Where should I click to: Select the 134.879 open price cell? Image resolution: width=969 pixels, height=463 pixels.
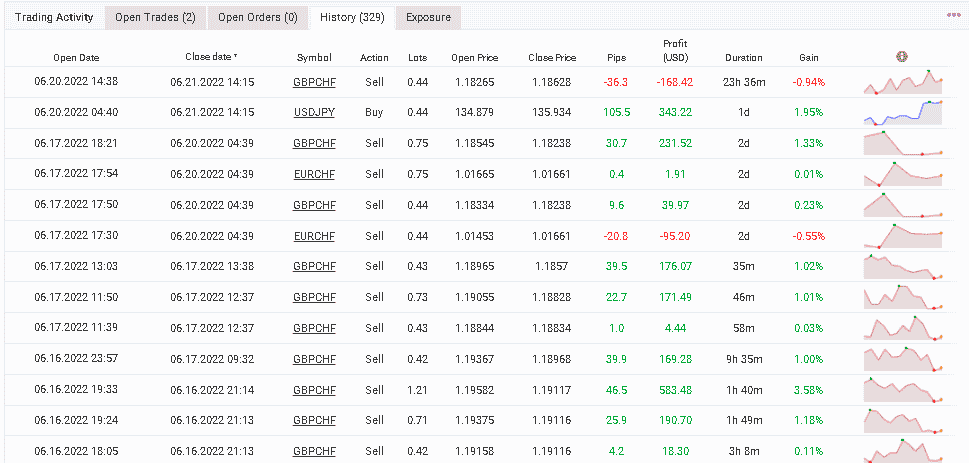pos(475,113)
